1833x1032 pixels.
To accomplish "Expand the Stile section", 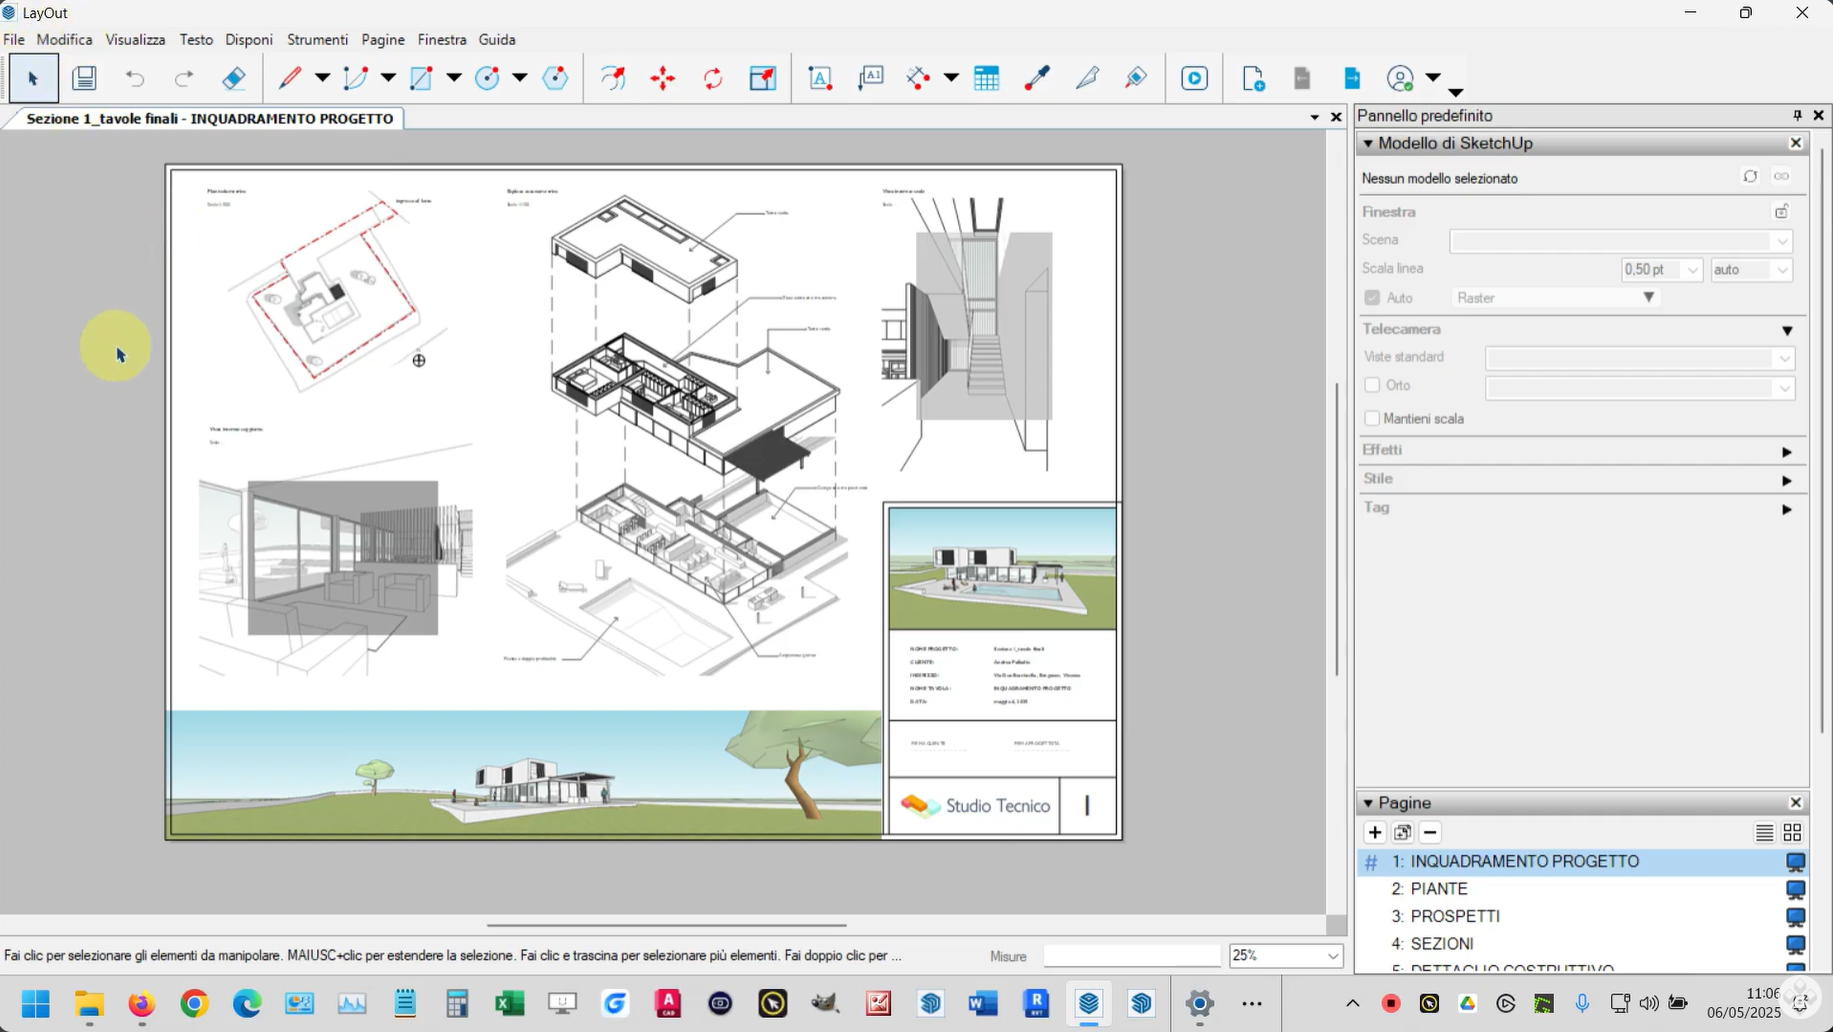I will [x=1786, y=481].
